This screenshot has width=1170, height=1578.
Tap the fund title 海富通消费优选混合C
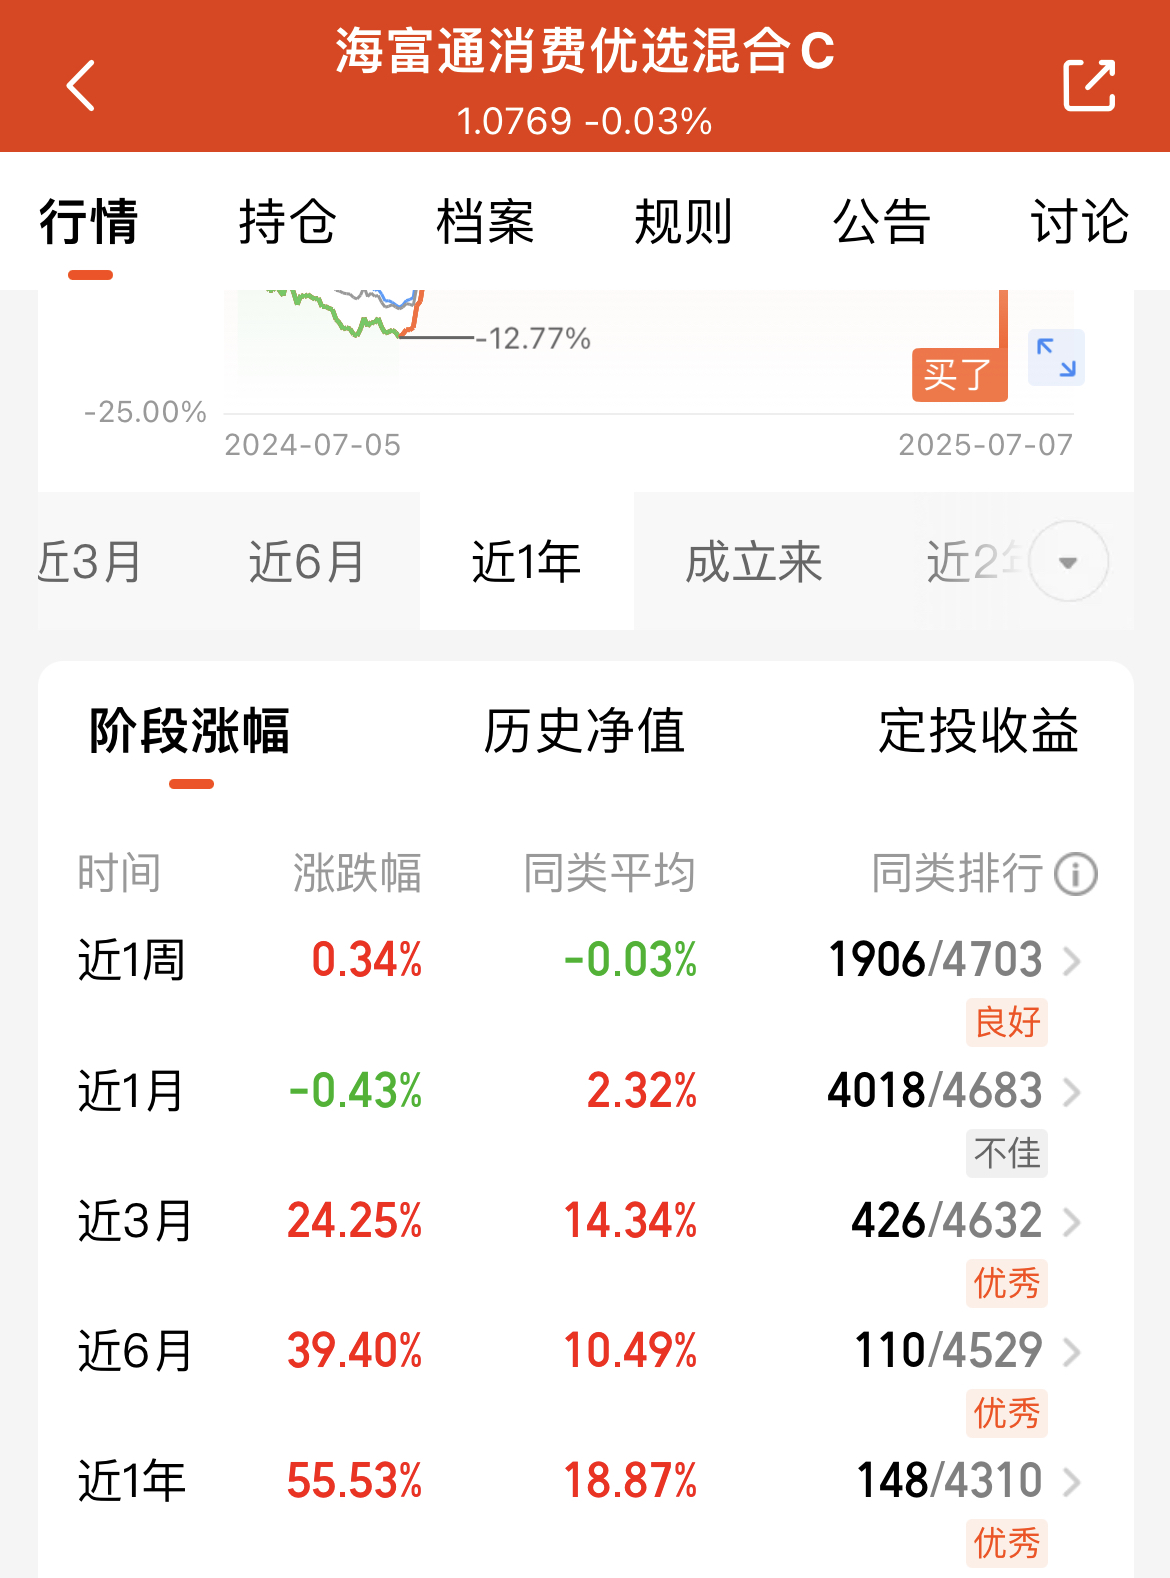[x=585, y=51]
